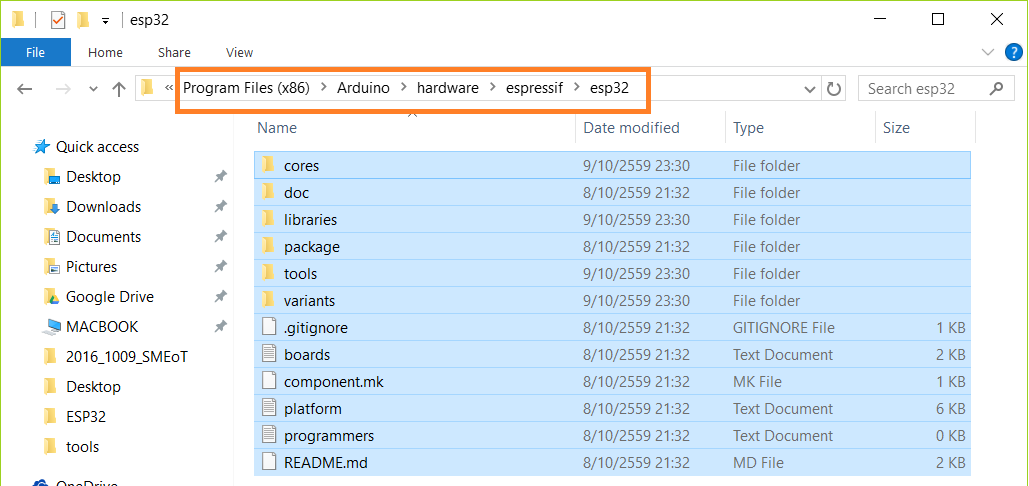Viewport: 1029px width, 486px height.
Task: Click MD File type cell
Action: (x=759, y=462)
